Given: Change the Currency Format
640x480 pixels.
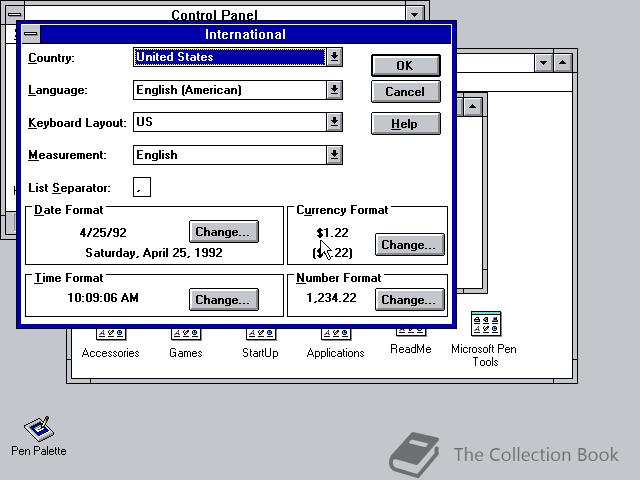Looking at the screenshot, I should (410, 244).
